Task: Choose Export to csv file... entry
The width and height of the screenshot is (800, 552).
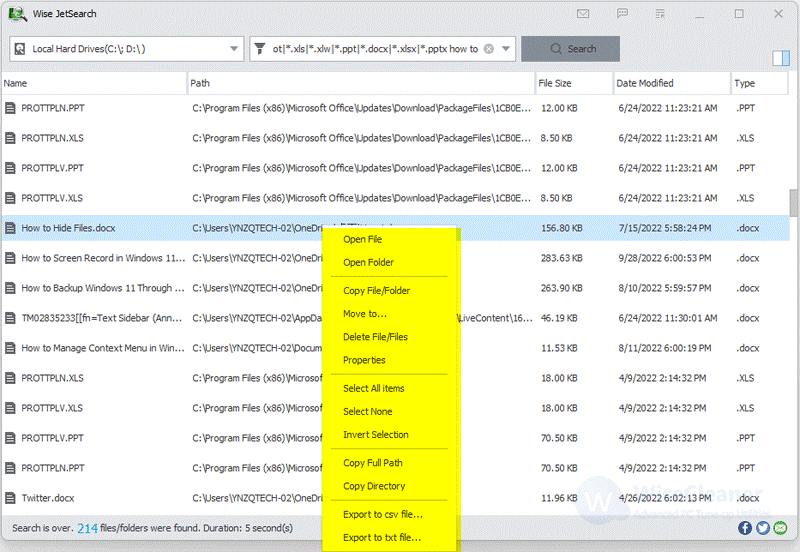Action: tap(383, 514)
